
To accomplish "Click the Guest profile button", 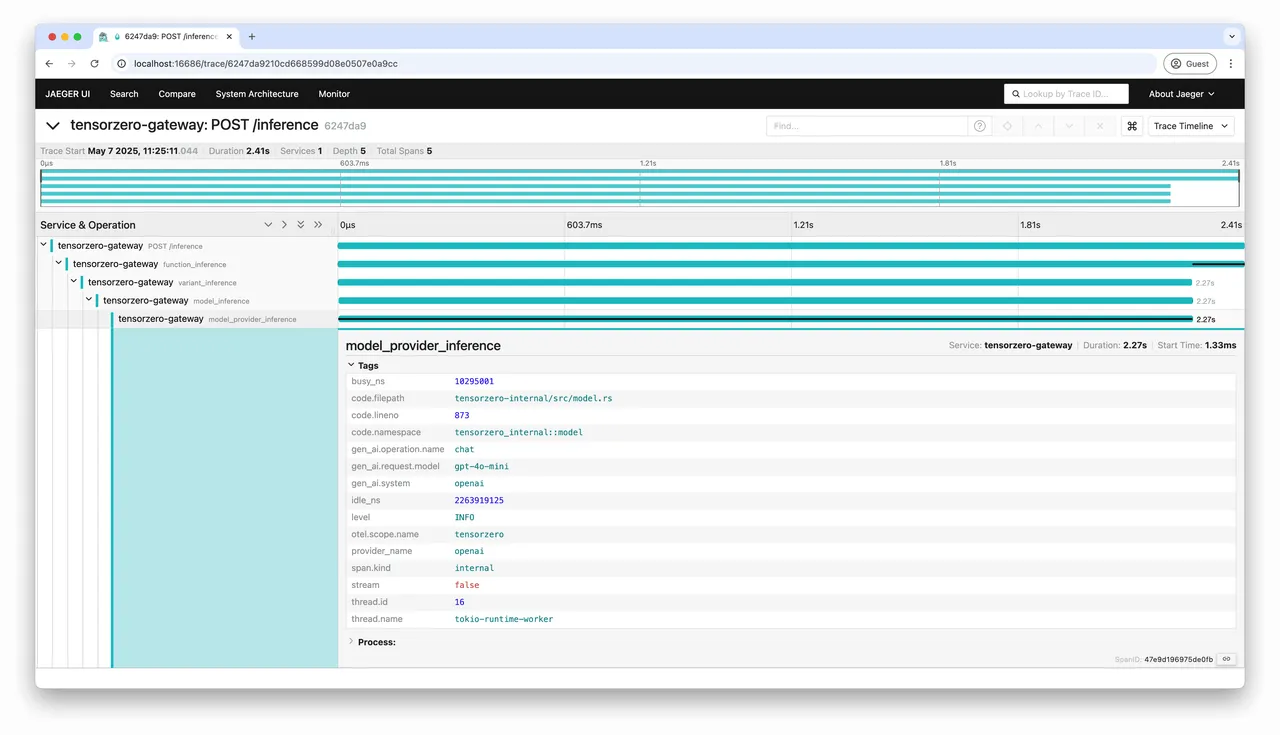I will click(x=1190, y=63).
